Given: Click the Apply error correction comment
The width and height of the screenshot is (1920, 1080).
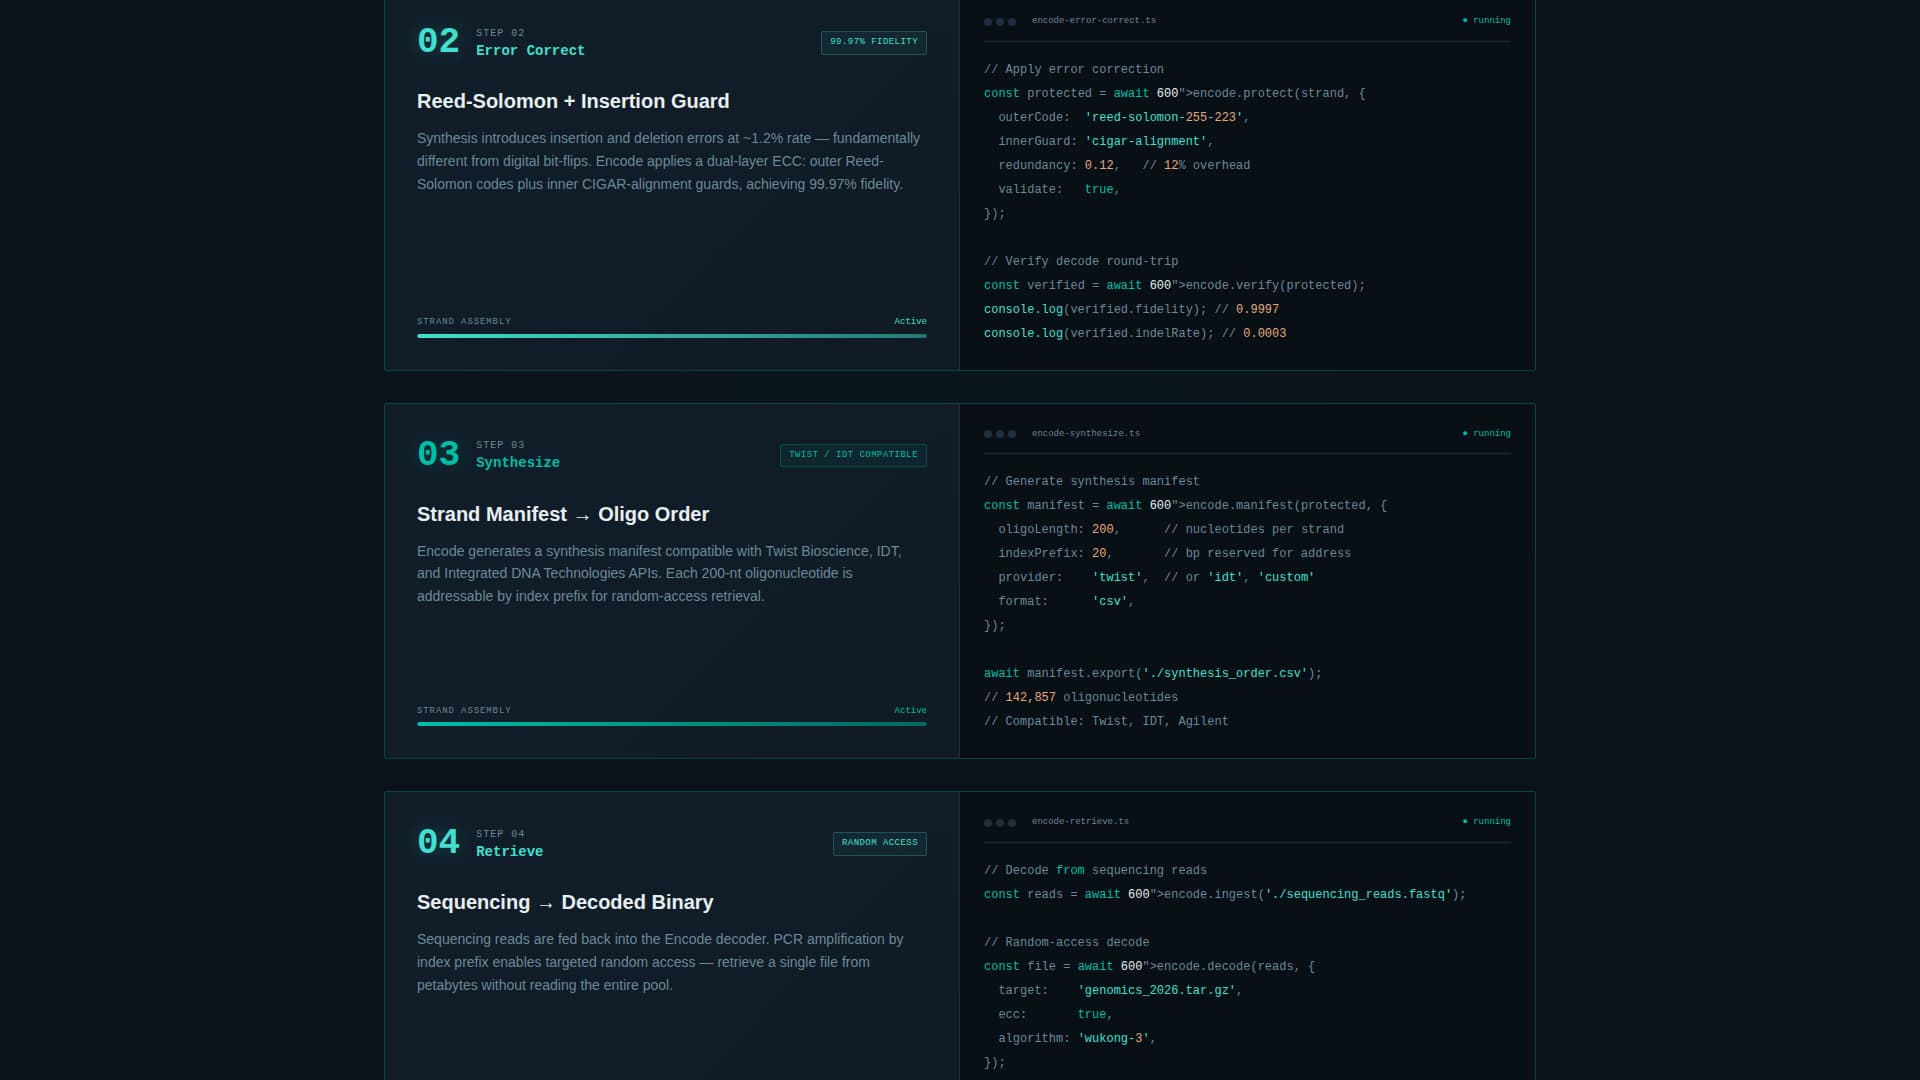Looking at the screenshot, I should coord(1074,69).
